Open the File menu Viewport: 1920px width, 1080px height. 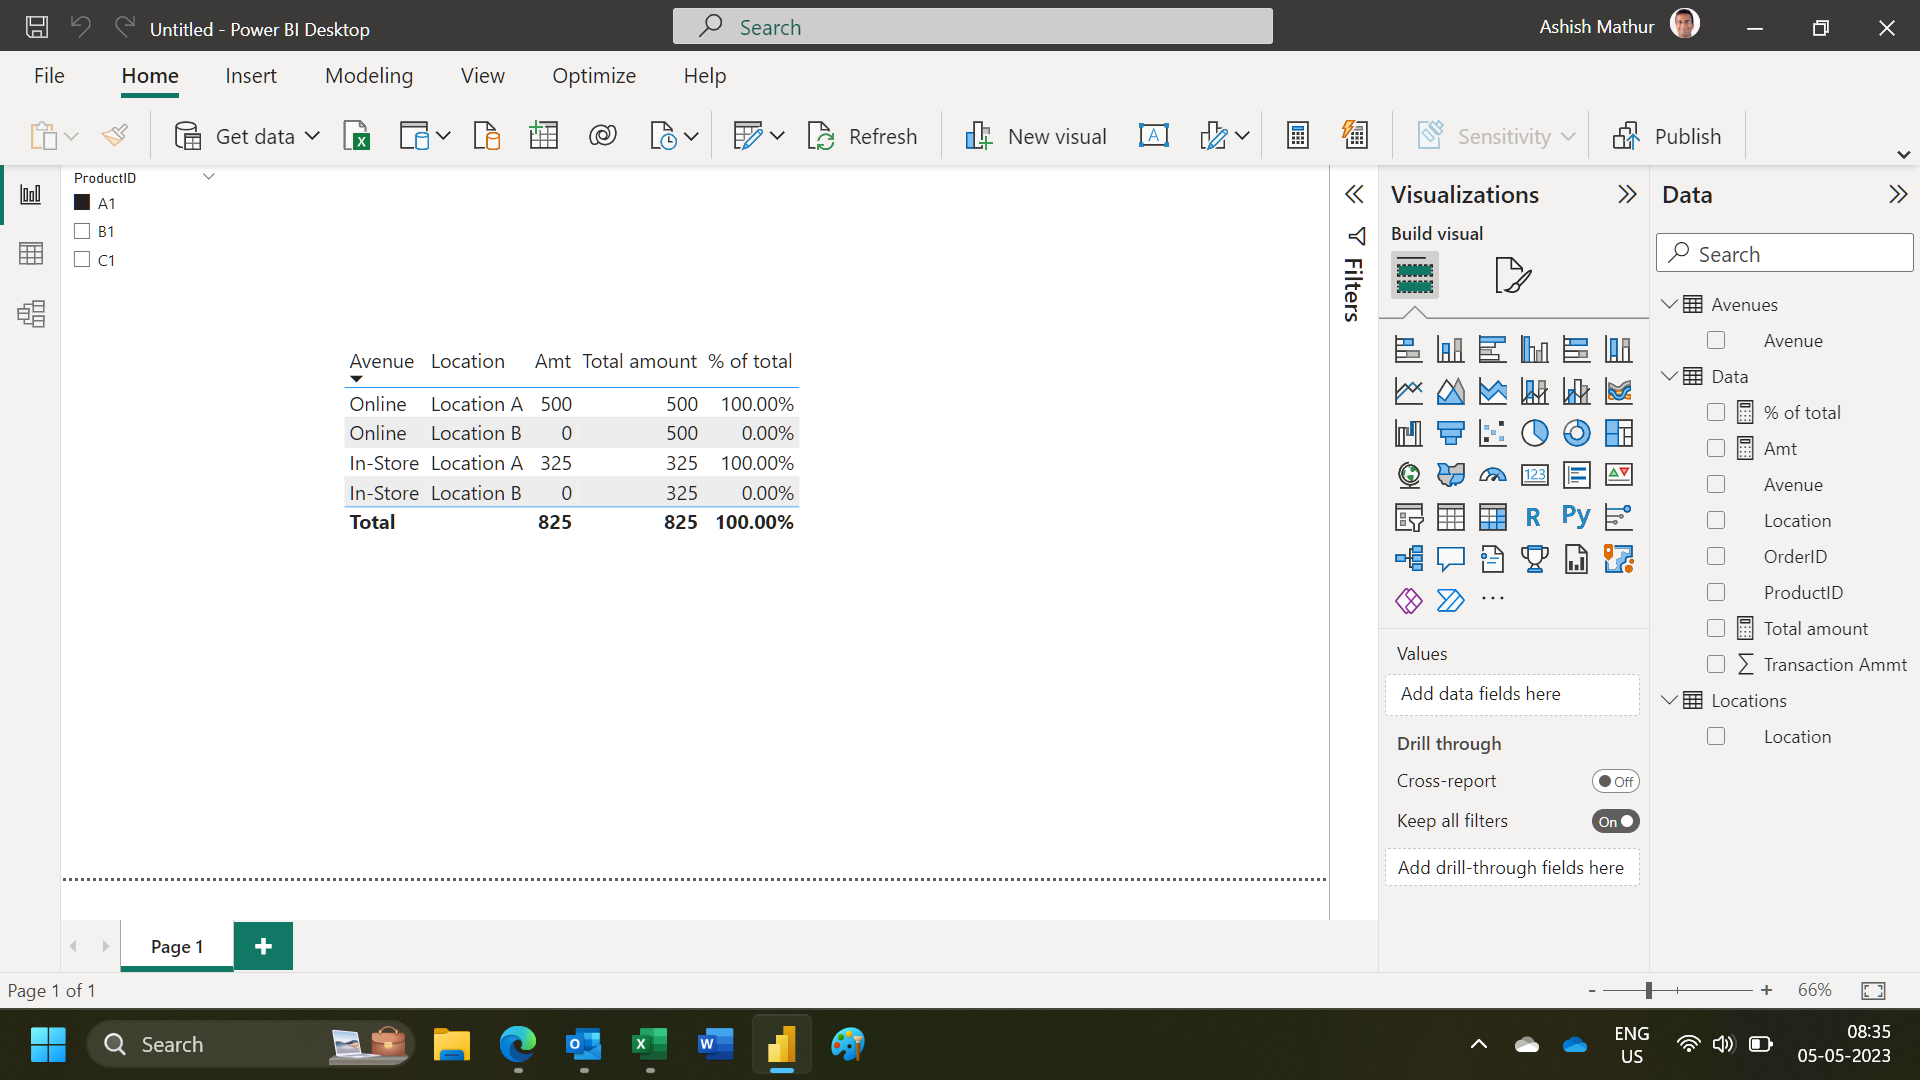(x=49, y=76)
